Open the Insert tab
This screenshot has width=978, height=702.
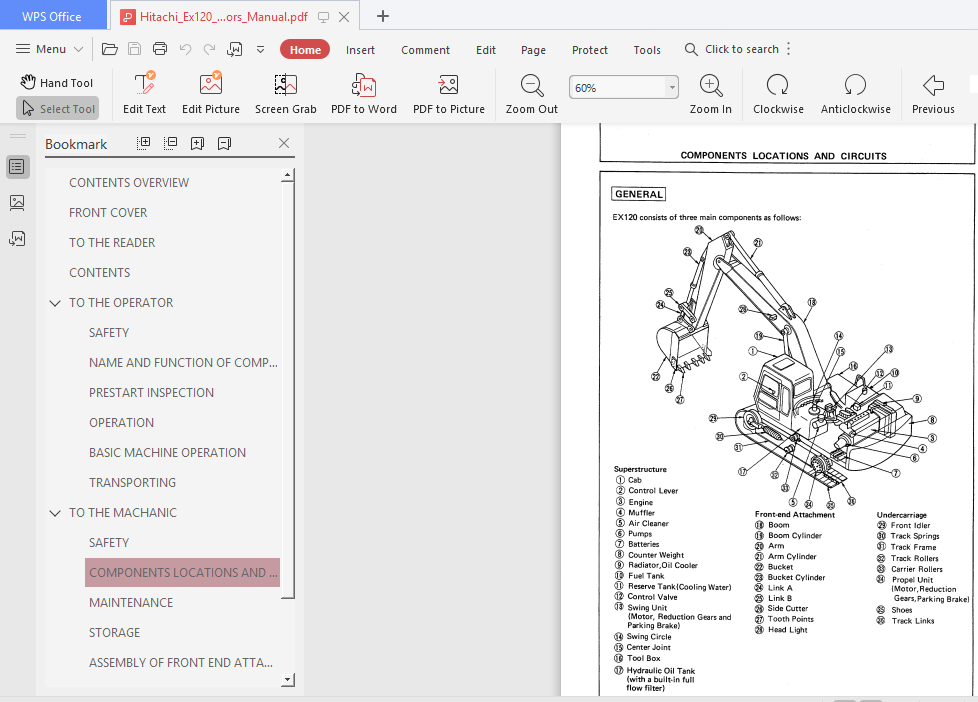tap(361, 50)
